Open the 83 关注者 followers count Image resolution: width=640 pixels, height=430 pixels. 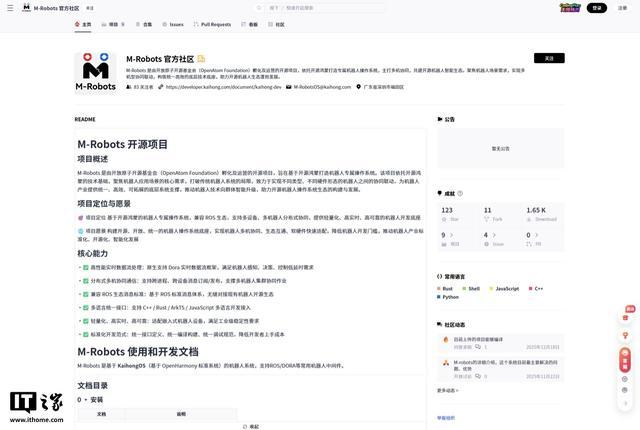click(140, 87)
